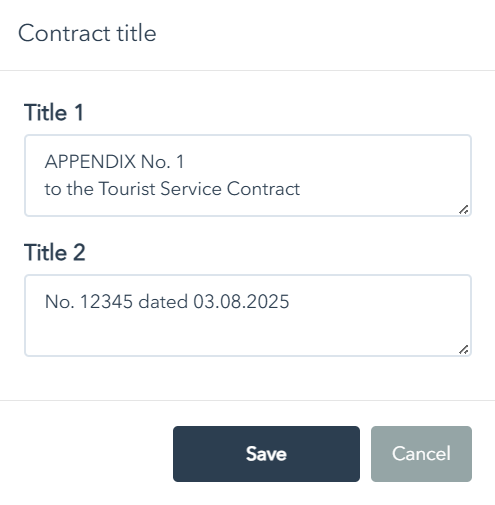Cancel editing the contract title
Screen dimensions: 495x505
click(x=421, y=454)
